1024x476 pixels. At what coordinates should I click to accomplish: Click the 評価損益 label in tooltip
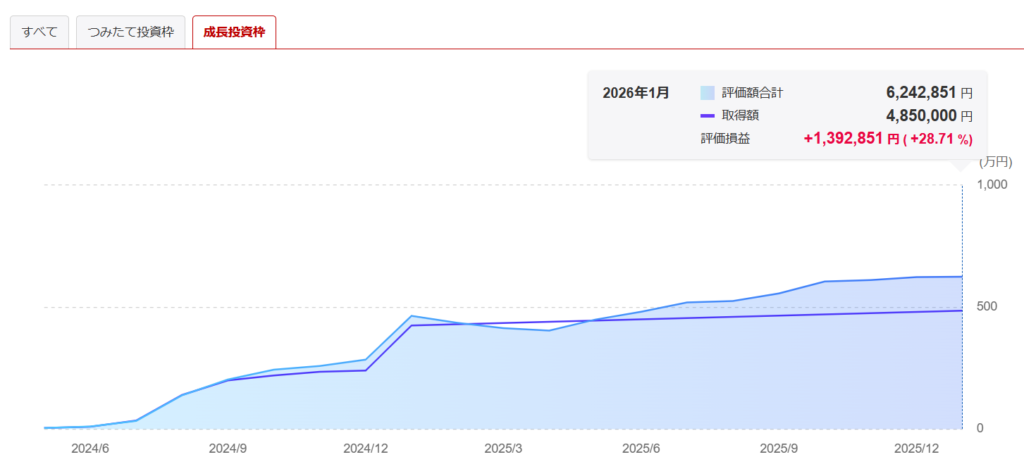coord(725,139)
